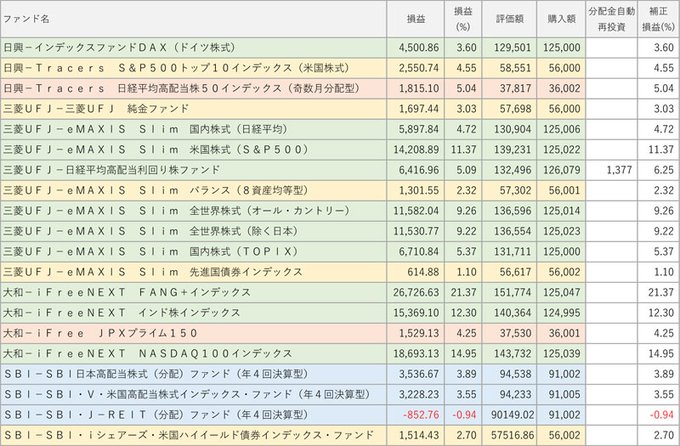Select the profit value 6,710.84
The height and width of the screenshot is (446, 680).
tap(419, 252)
